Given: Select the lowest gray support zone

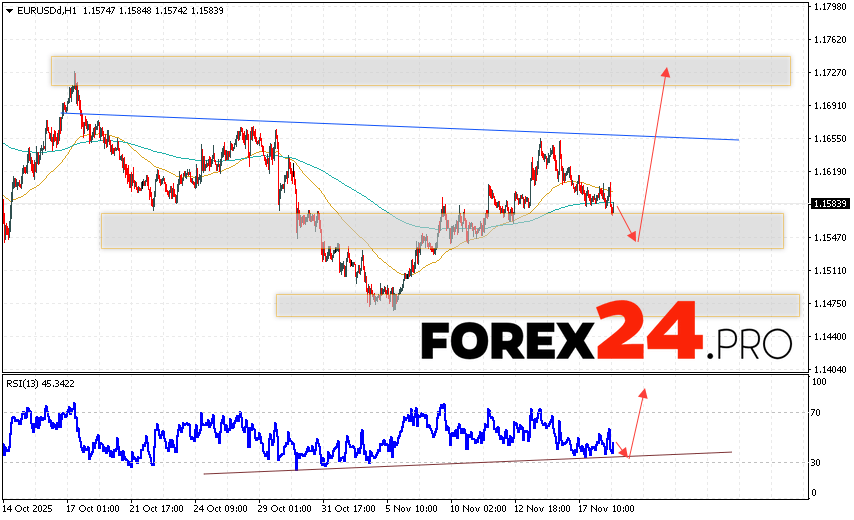Looking at the screenshot, I should [537, 305].
